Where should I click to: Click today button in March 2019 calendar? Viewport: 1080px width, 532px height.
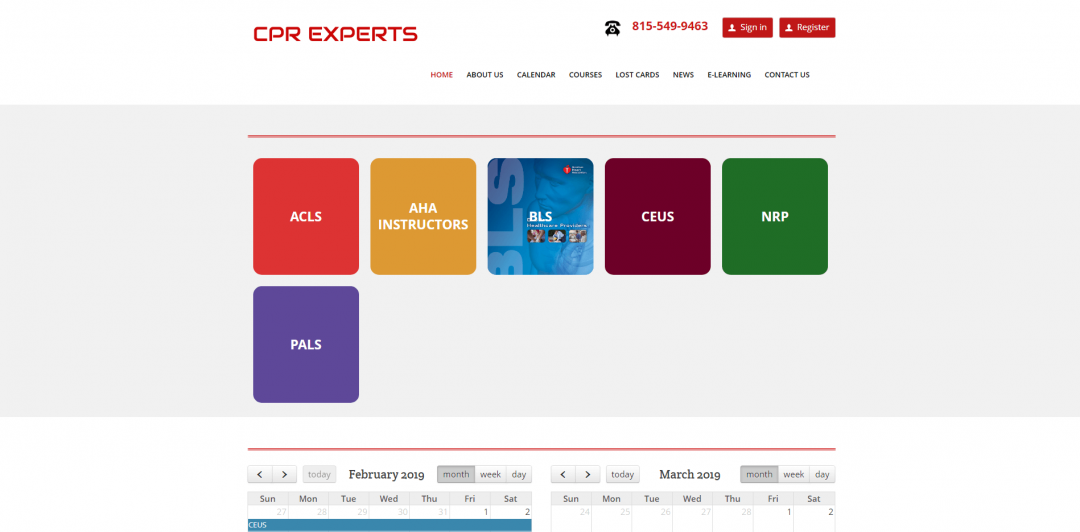click(623, 474)
